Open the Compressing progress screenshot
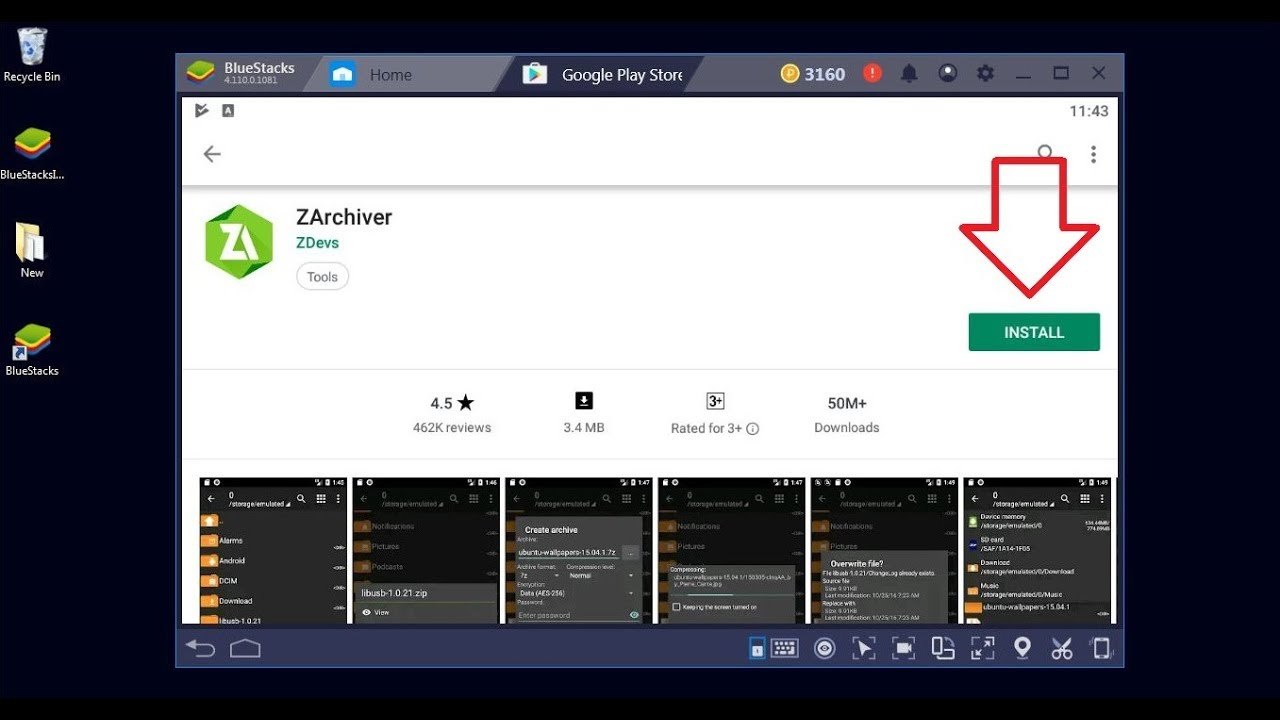This screenshot has width=1280, height=720. click(731, 550)
